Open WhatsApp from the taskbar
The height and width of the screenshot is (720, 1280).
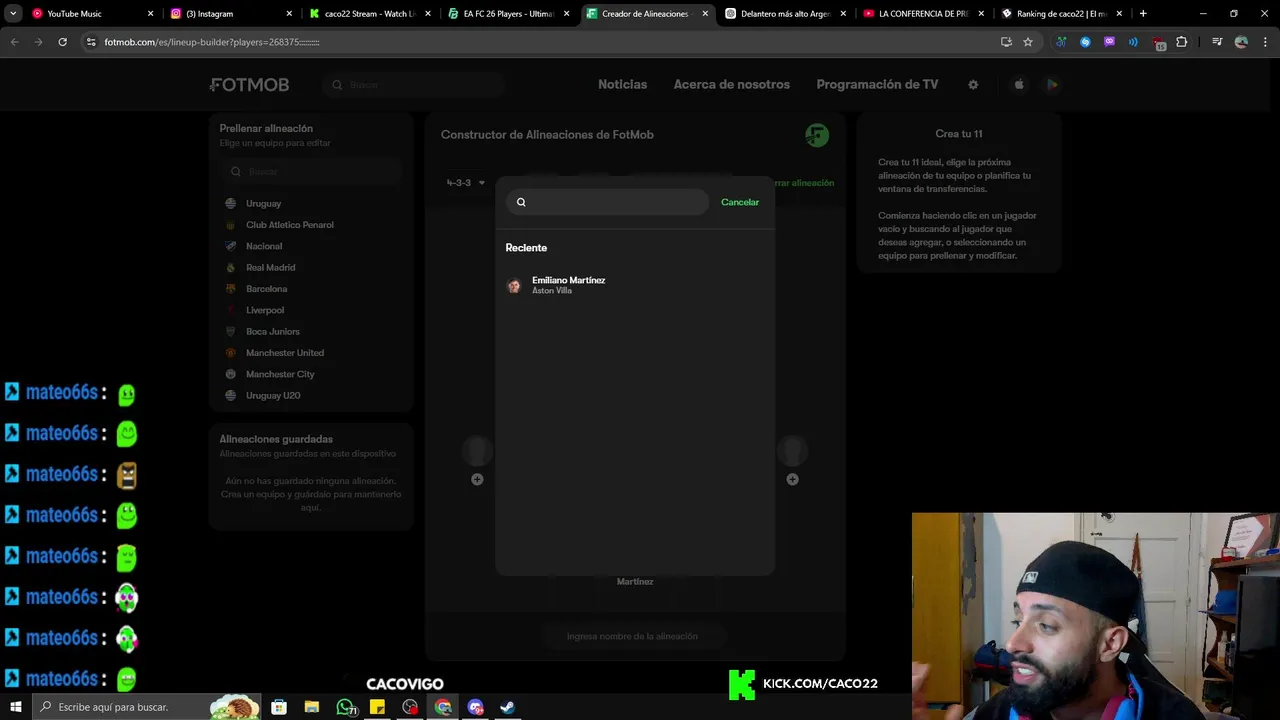346,707
